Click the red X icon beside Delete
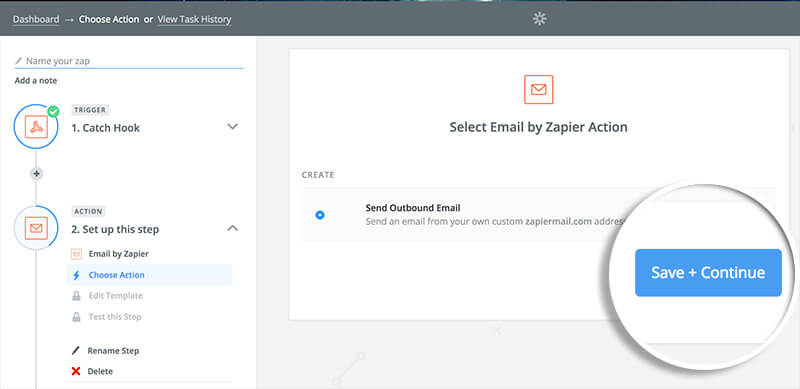 click(76, 371)
